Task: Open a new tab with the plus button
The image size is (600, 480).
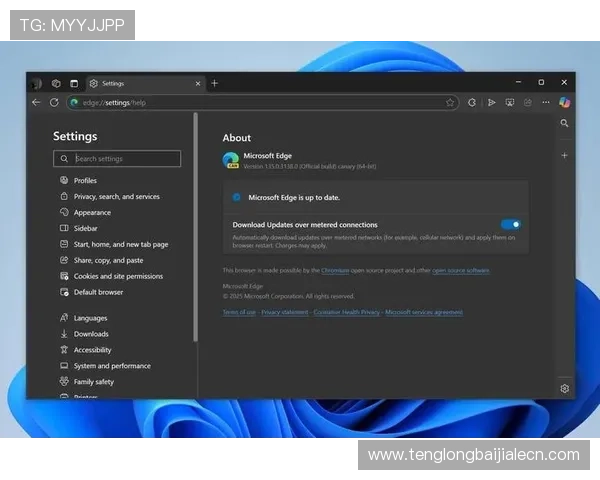Action: coord(214,83)
